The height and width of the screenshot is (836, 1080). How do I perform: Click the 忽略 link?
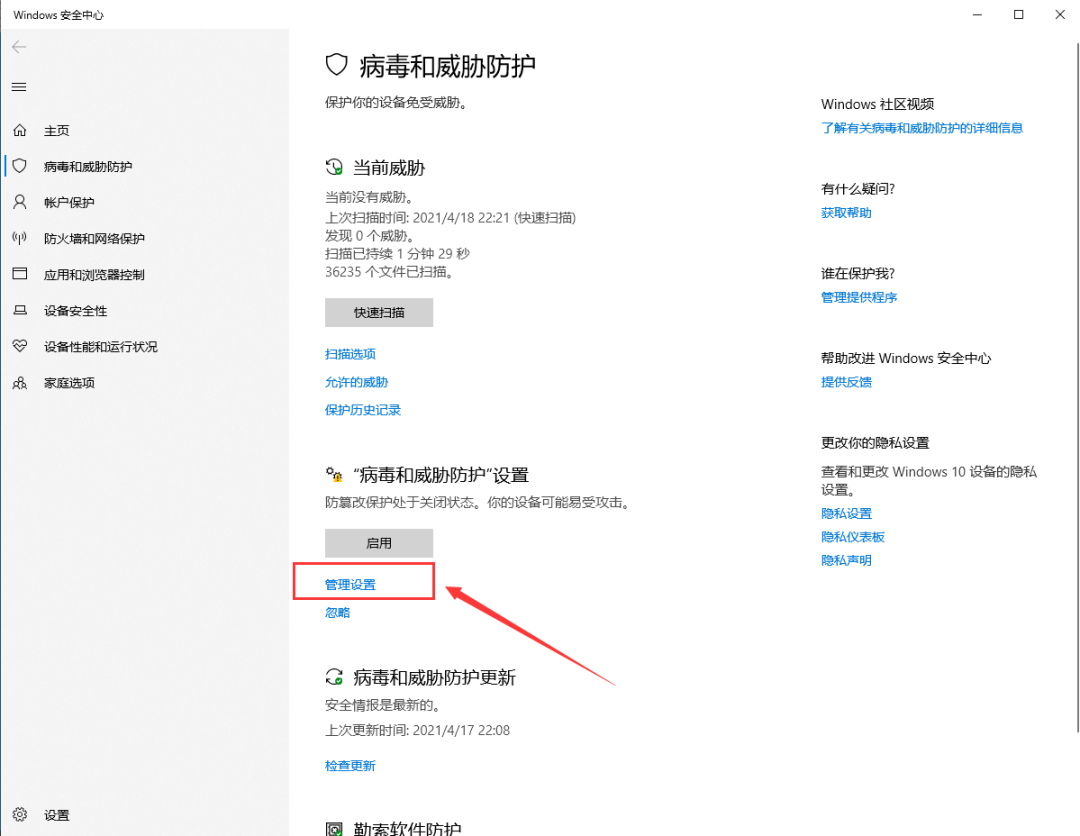338,612
